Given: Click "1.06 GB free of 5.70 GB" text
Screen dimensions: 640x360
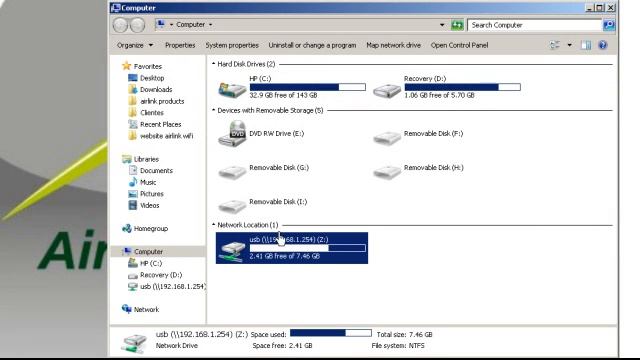Looking at the screenshot, I should tap(439, 95).
